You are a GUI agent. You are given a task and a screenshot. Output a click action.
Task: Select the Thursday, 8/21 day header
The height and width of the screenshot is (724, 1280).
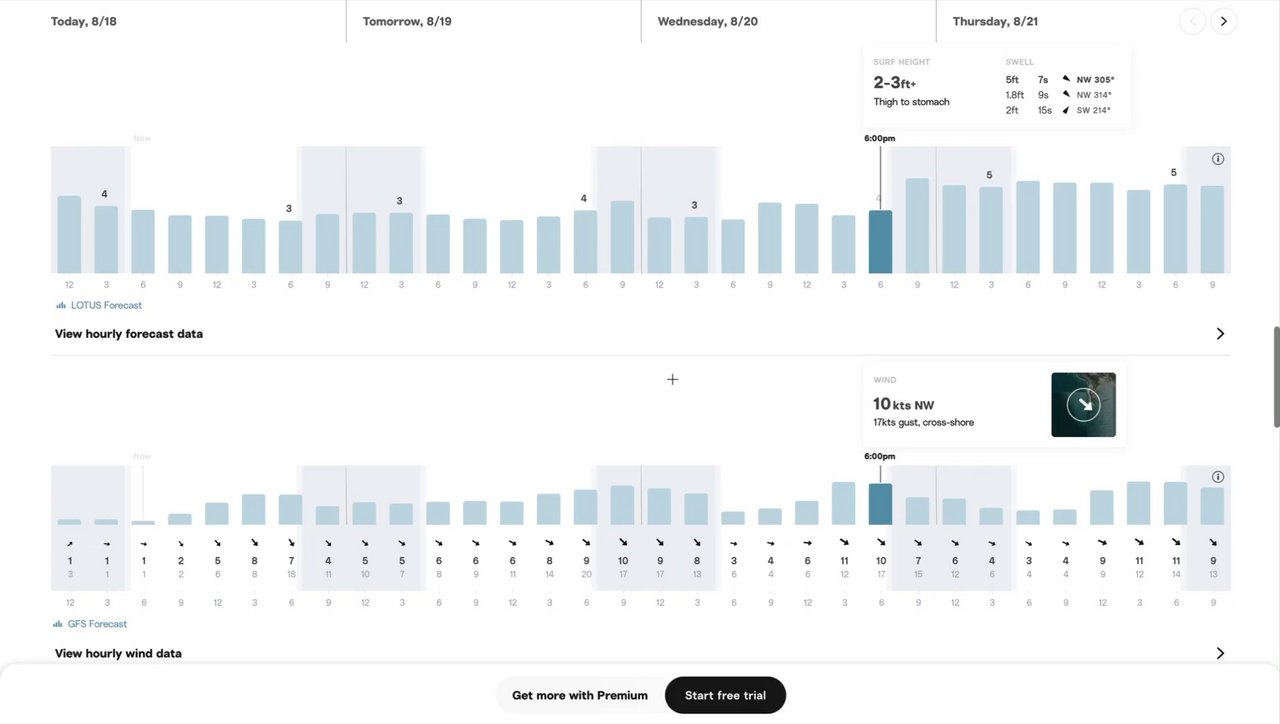tap(995, 21)
